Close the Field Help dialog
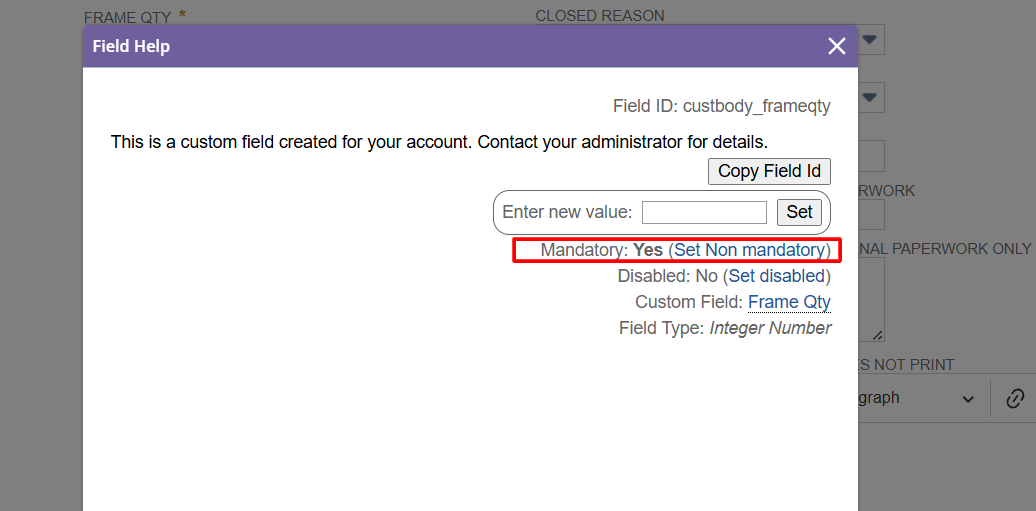Viewport: 1036px width, 511px height. point(837,46)
